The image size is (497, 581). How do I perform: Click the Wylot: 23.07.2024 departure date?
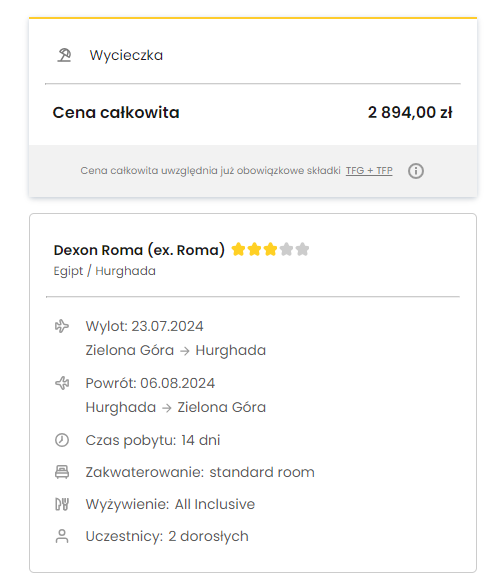(145, 326)
